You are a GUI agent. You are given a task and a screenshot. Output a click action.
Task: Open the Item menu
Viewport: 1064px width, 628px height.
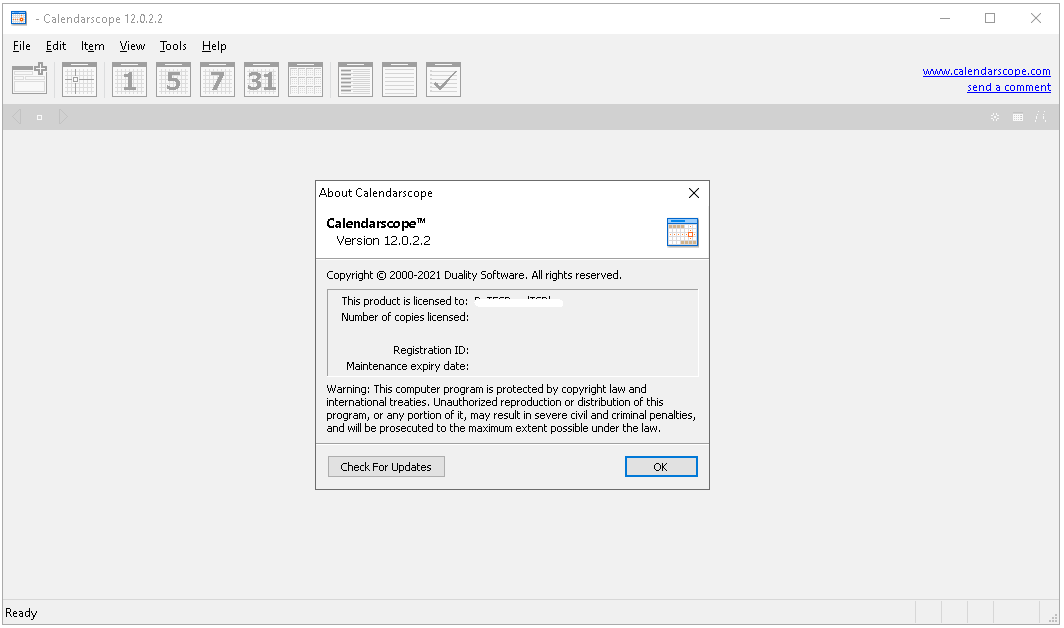click(x=92, y=46)
